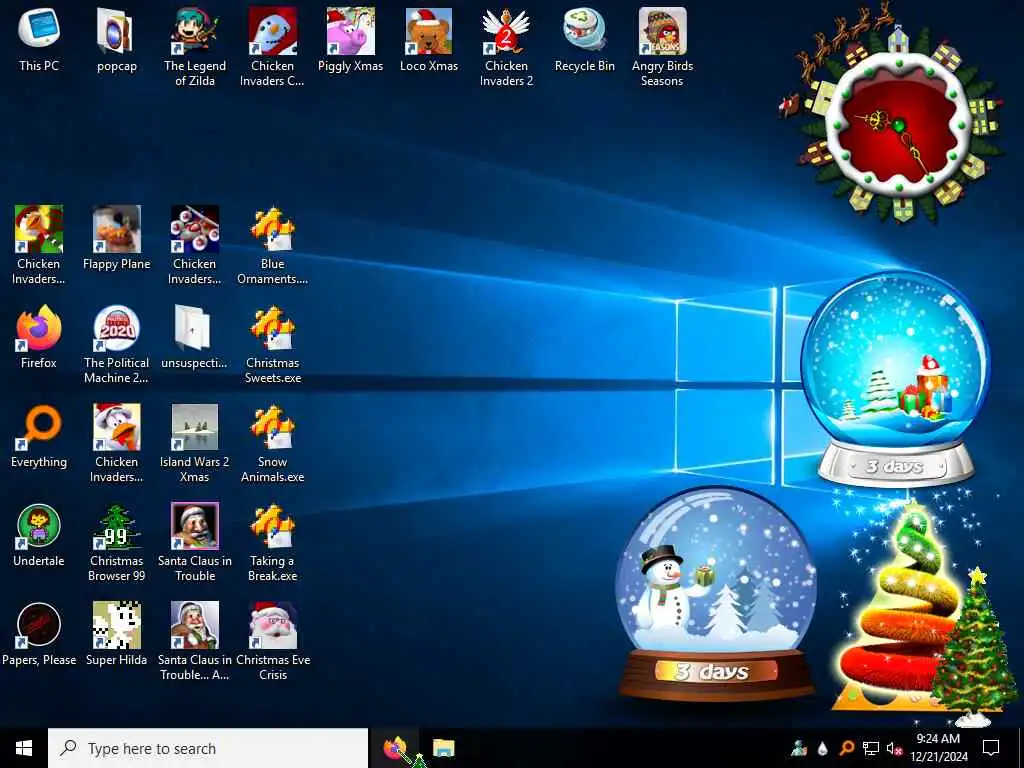Select Santa Claus in Trouble icon beside Taking a Break

click(x=195, y=541)
